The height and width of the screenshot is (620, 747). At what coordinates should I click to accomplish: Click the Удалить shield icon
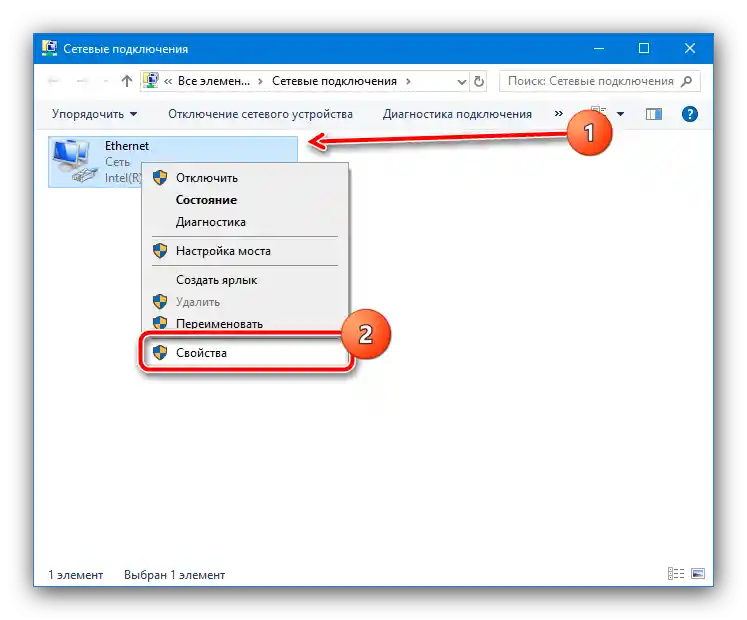click(160, 302)
